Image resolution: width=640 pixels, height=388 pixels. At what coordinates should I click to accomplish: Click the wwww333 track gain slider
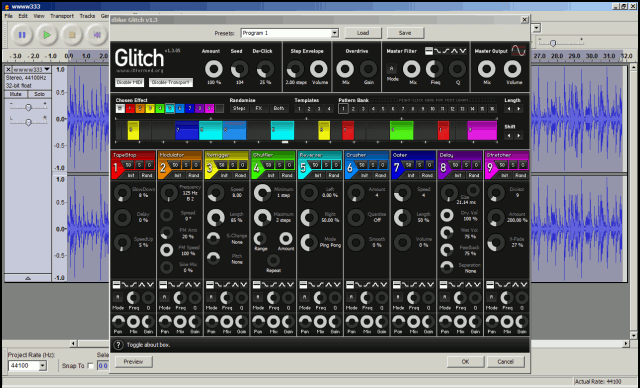(28, 107)
